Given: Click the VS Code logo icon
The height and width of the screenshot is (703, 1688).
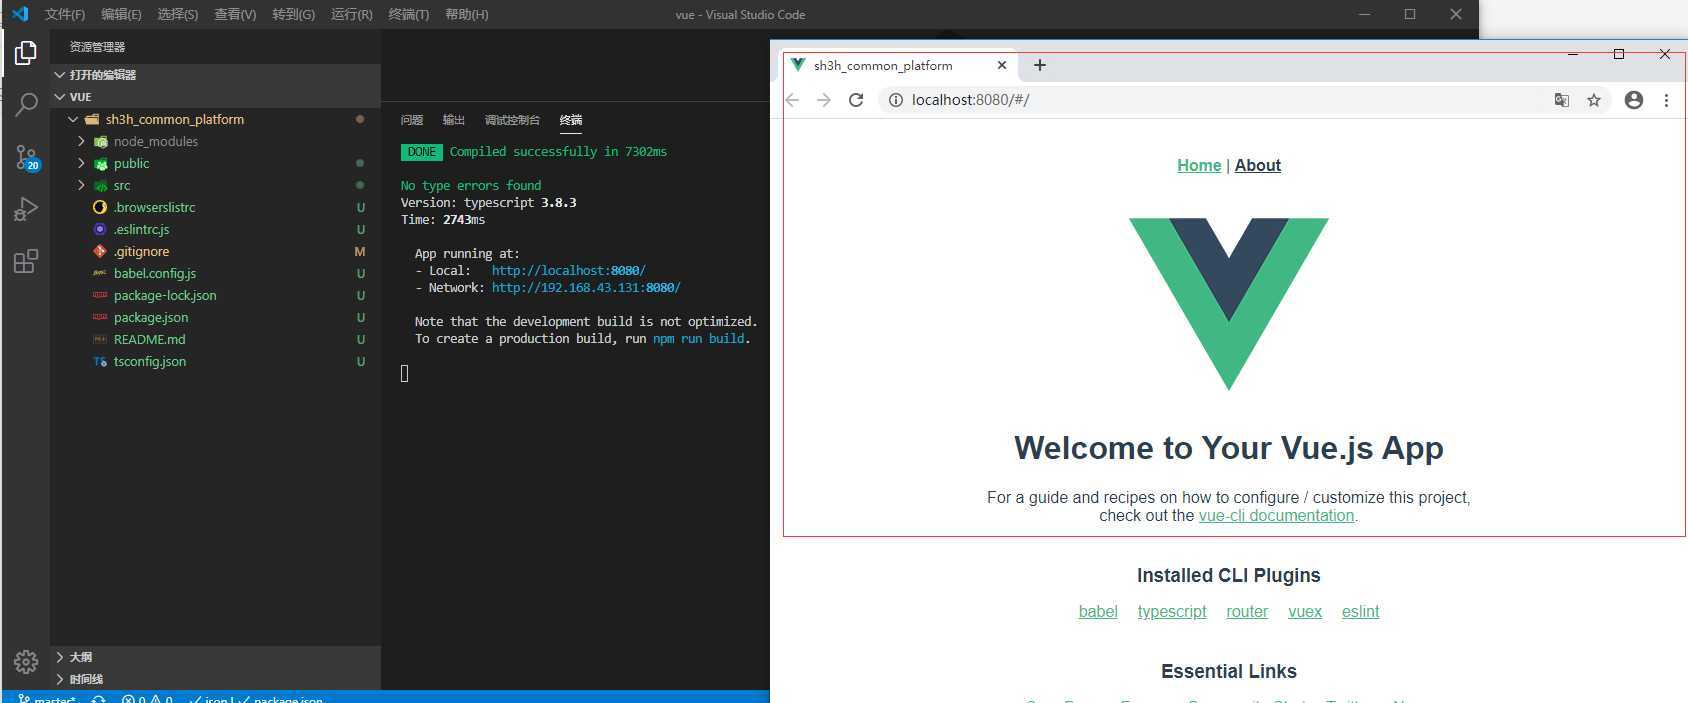Looking at the screenshot, I should click(x=19, y=14).
